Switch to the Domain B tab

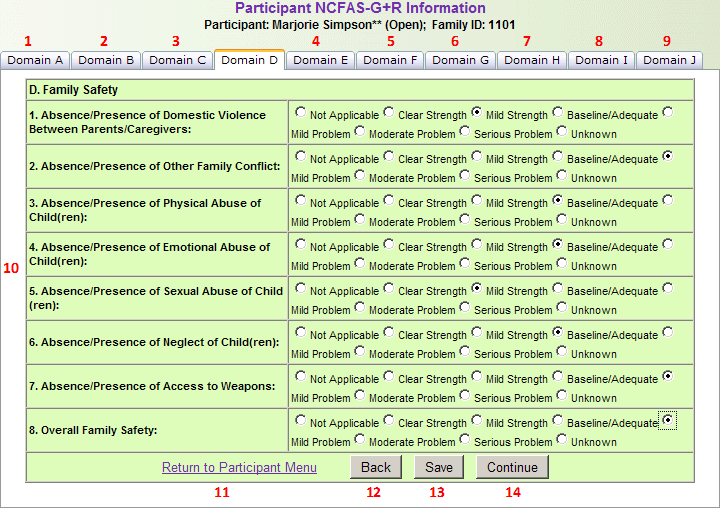(106, 60)
